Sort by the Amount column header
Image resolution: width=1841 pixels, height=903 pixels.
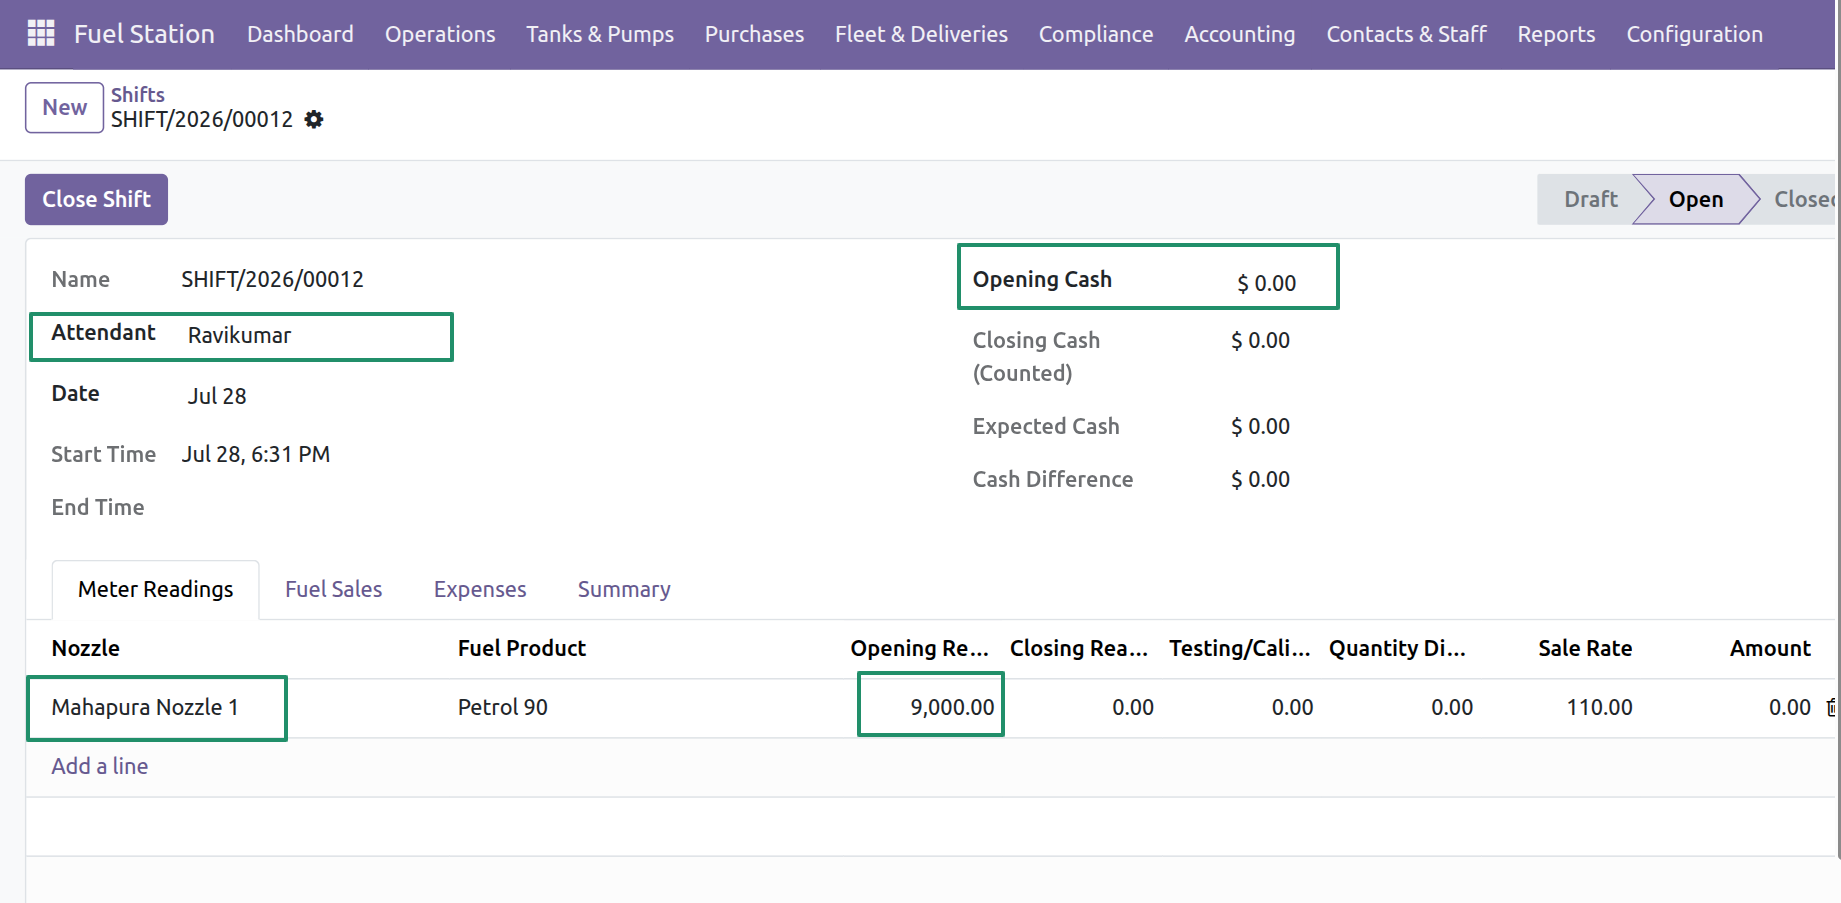click(x=1770, y=649)
